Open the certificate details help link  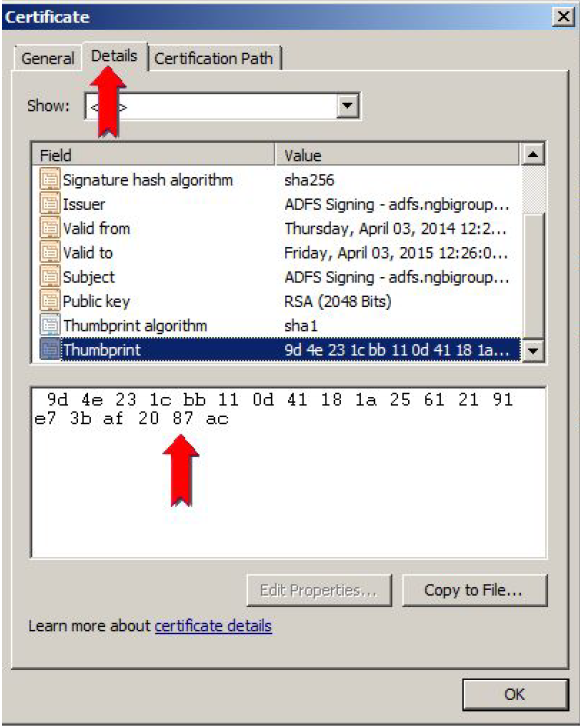213,626
